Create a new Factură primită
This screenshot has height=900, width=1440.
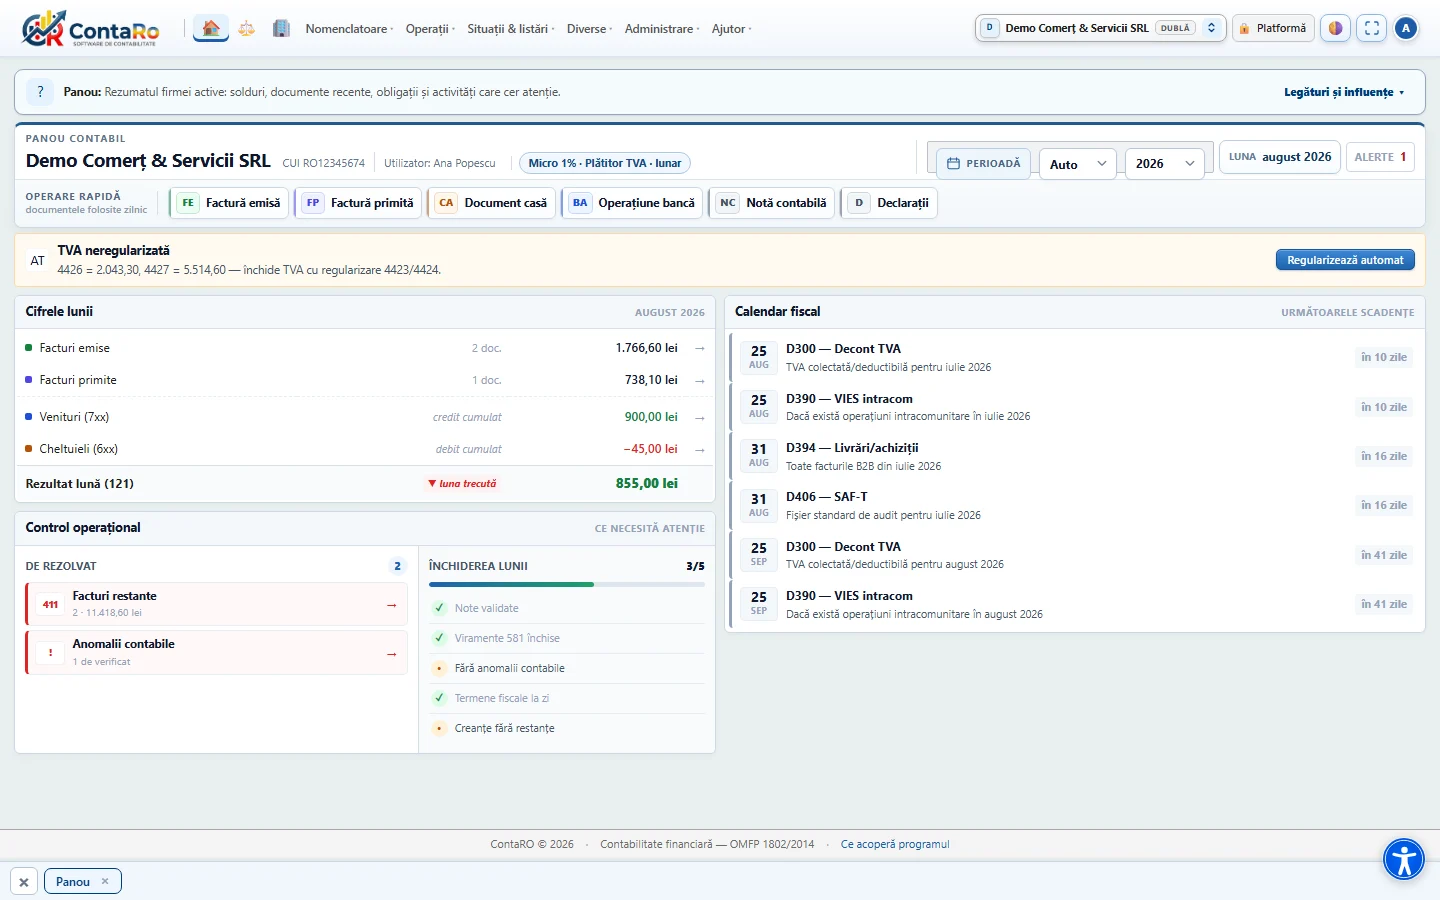coord(358,203)
